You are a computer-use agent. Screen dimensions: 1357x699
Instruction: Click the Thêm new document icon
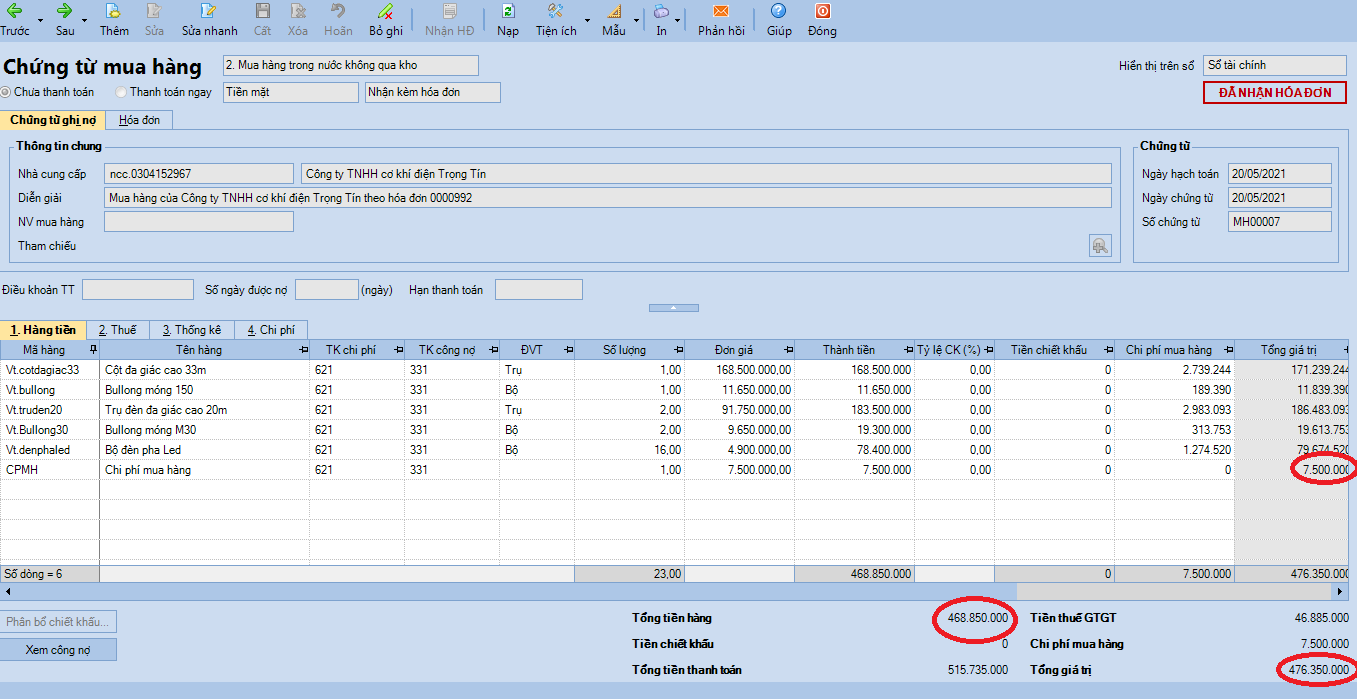coord(114,11)
